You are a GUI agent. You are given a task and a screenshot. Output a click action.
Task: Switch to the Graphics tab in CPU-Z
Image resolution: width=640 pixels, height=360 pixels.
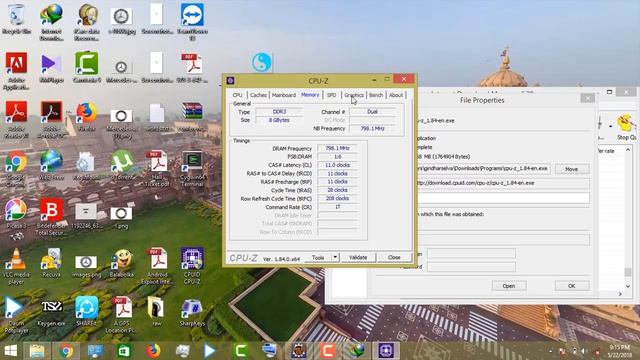coord(354,95)
